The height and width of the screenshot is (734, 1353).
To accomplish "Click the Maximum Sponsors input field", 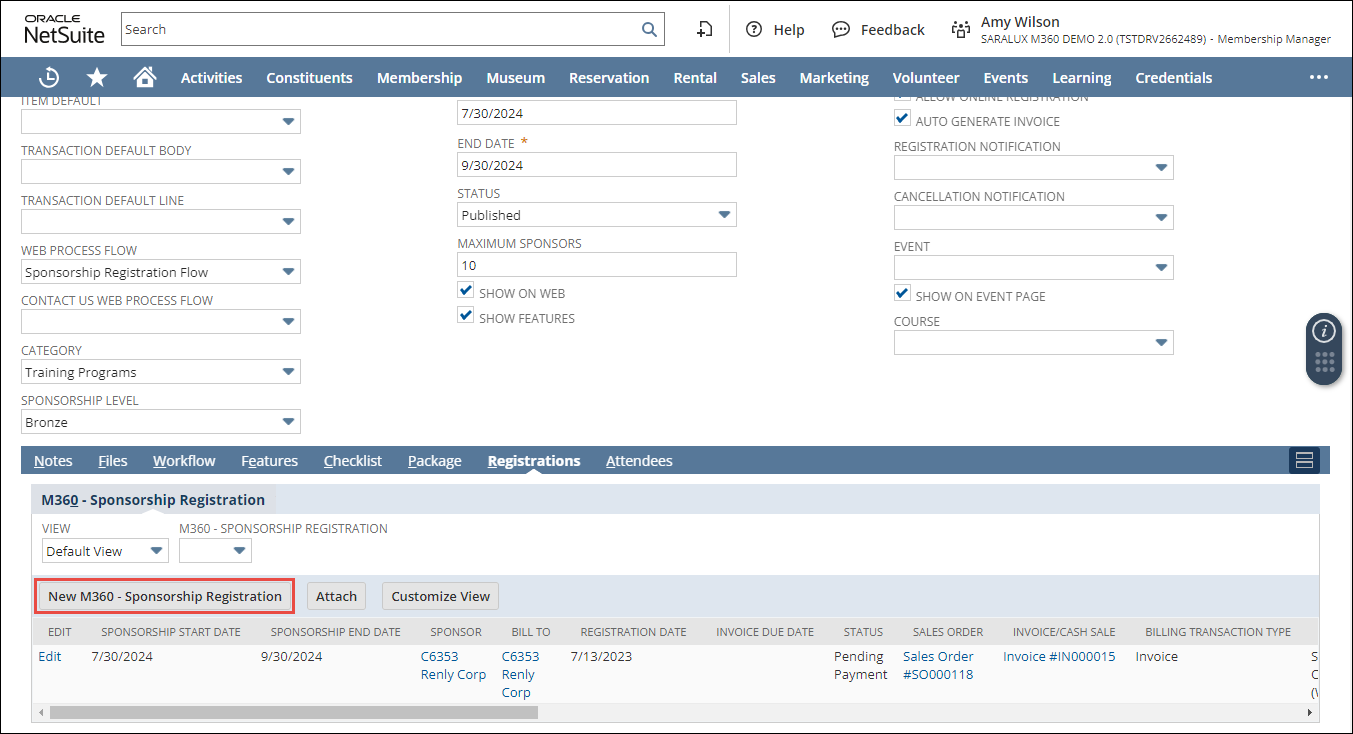I will click(x=596, y=265).
